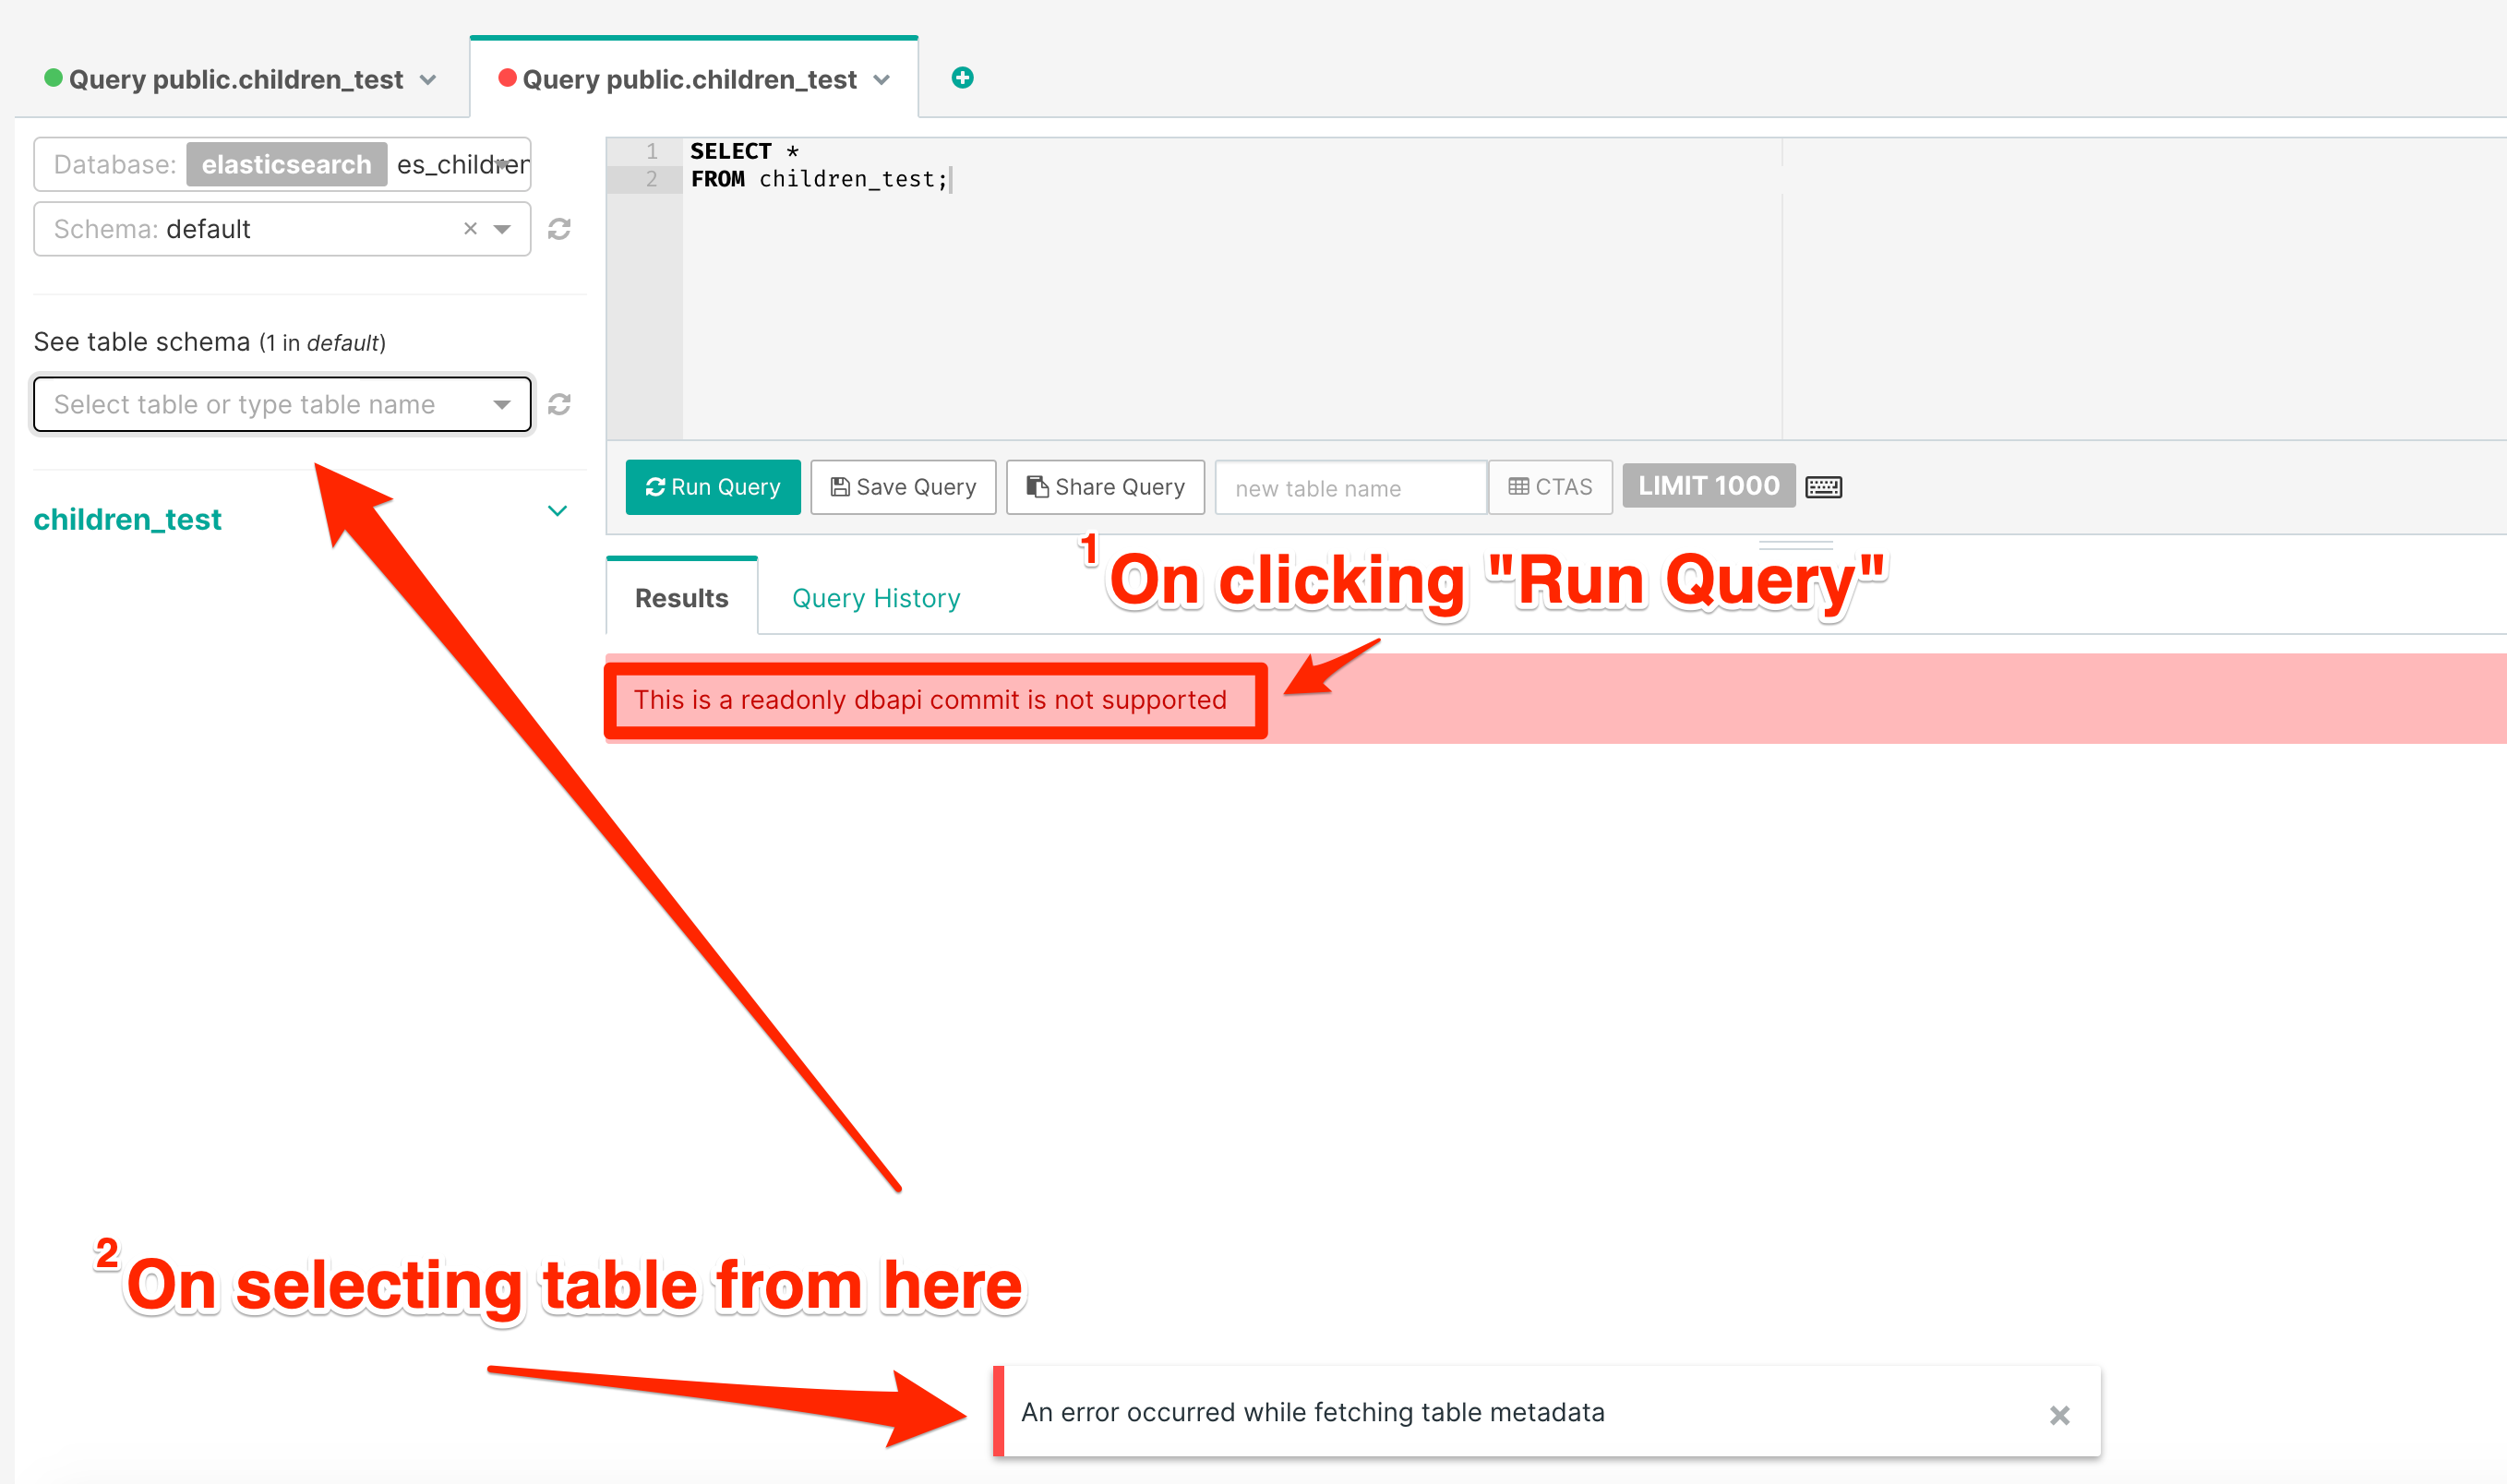Select the Results tab
Image resolution: width=2507 pixels, height=1484 pixels.
click(x=681, y=598)
